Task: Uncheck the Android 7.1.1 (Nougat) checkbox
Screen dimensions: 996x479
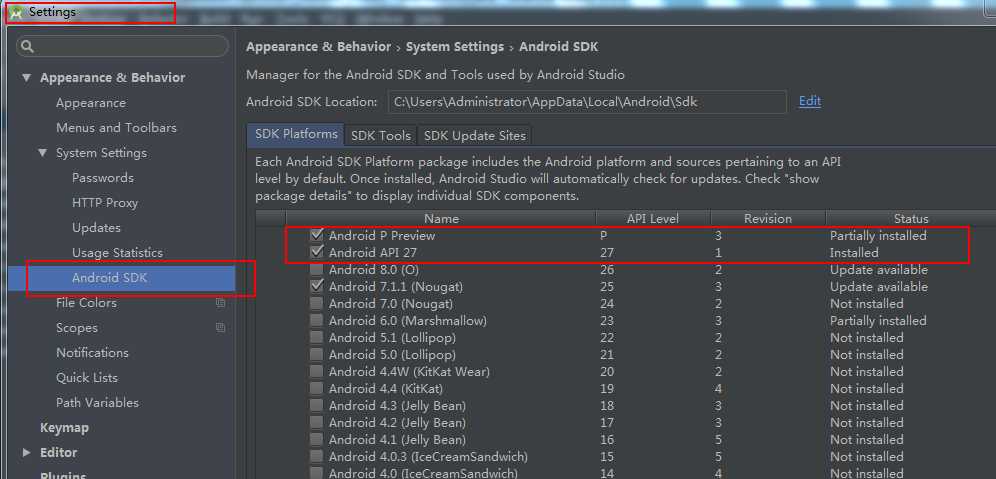Action: pyautogui.click(x=316, y=287)
